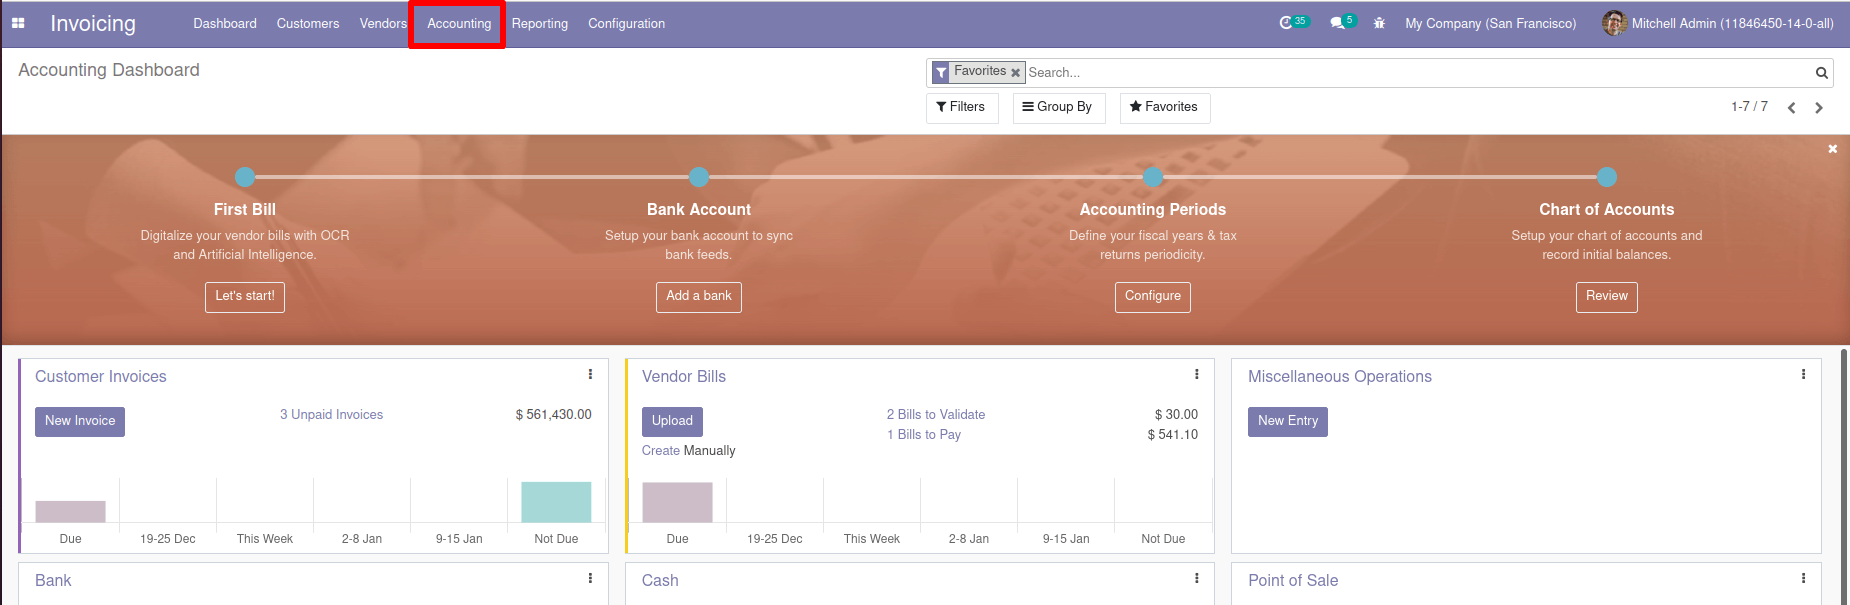Click the New Invoice button

[80, 421]
